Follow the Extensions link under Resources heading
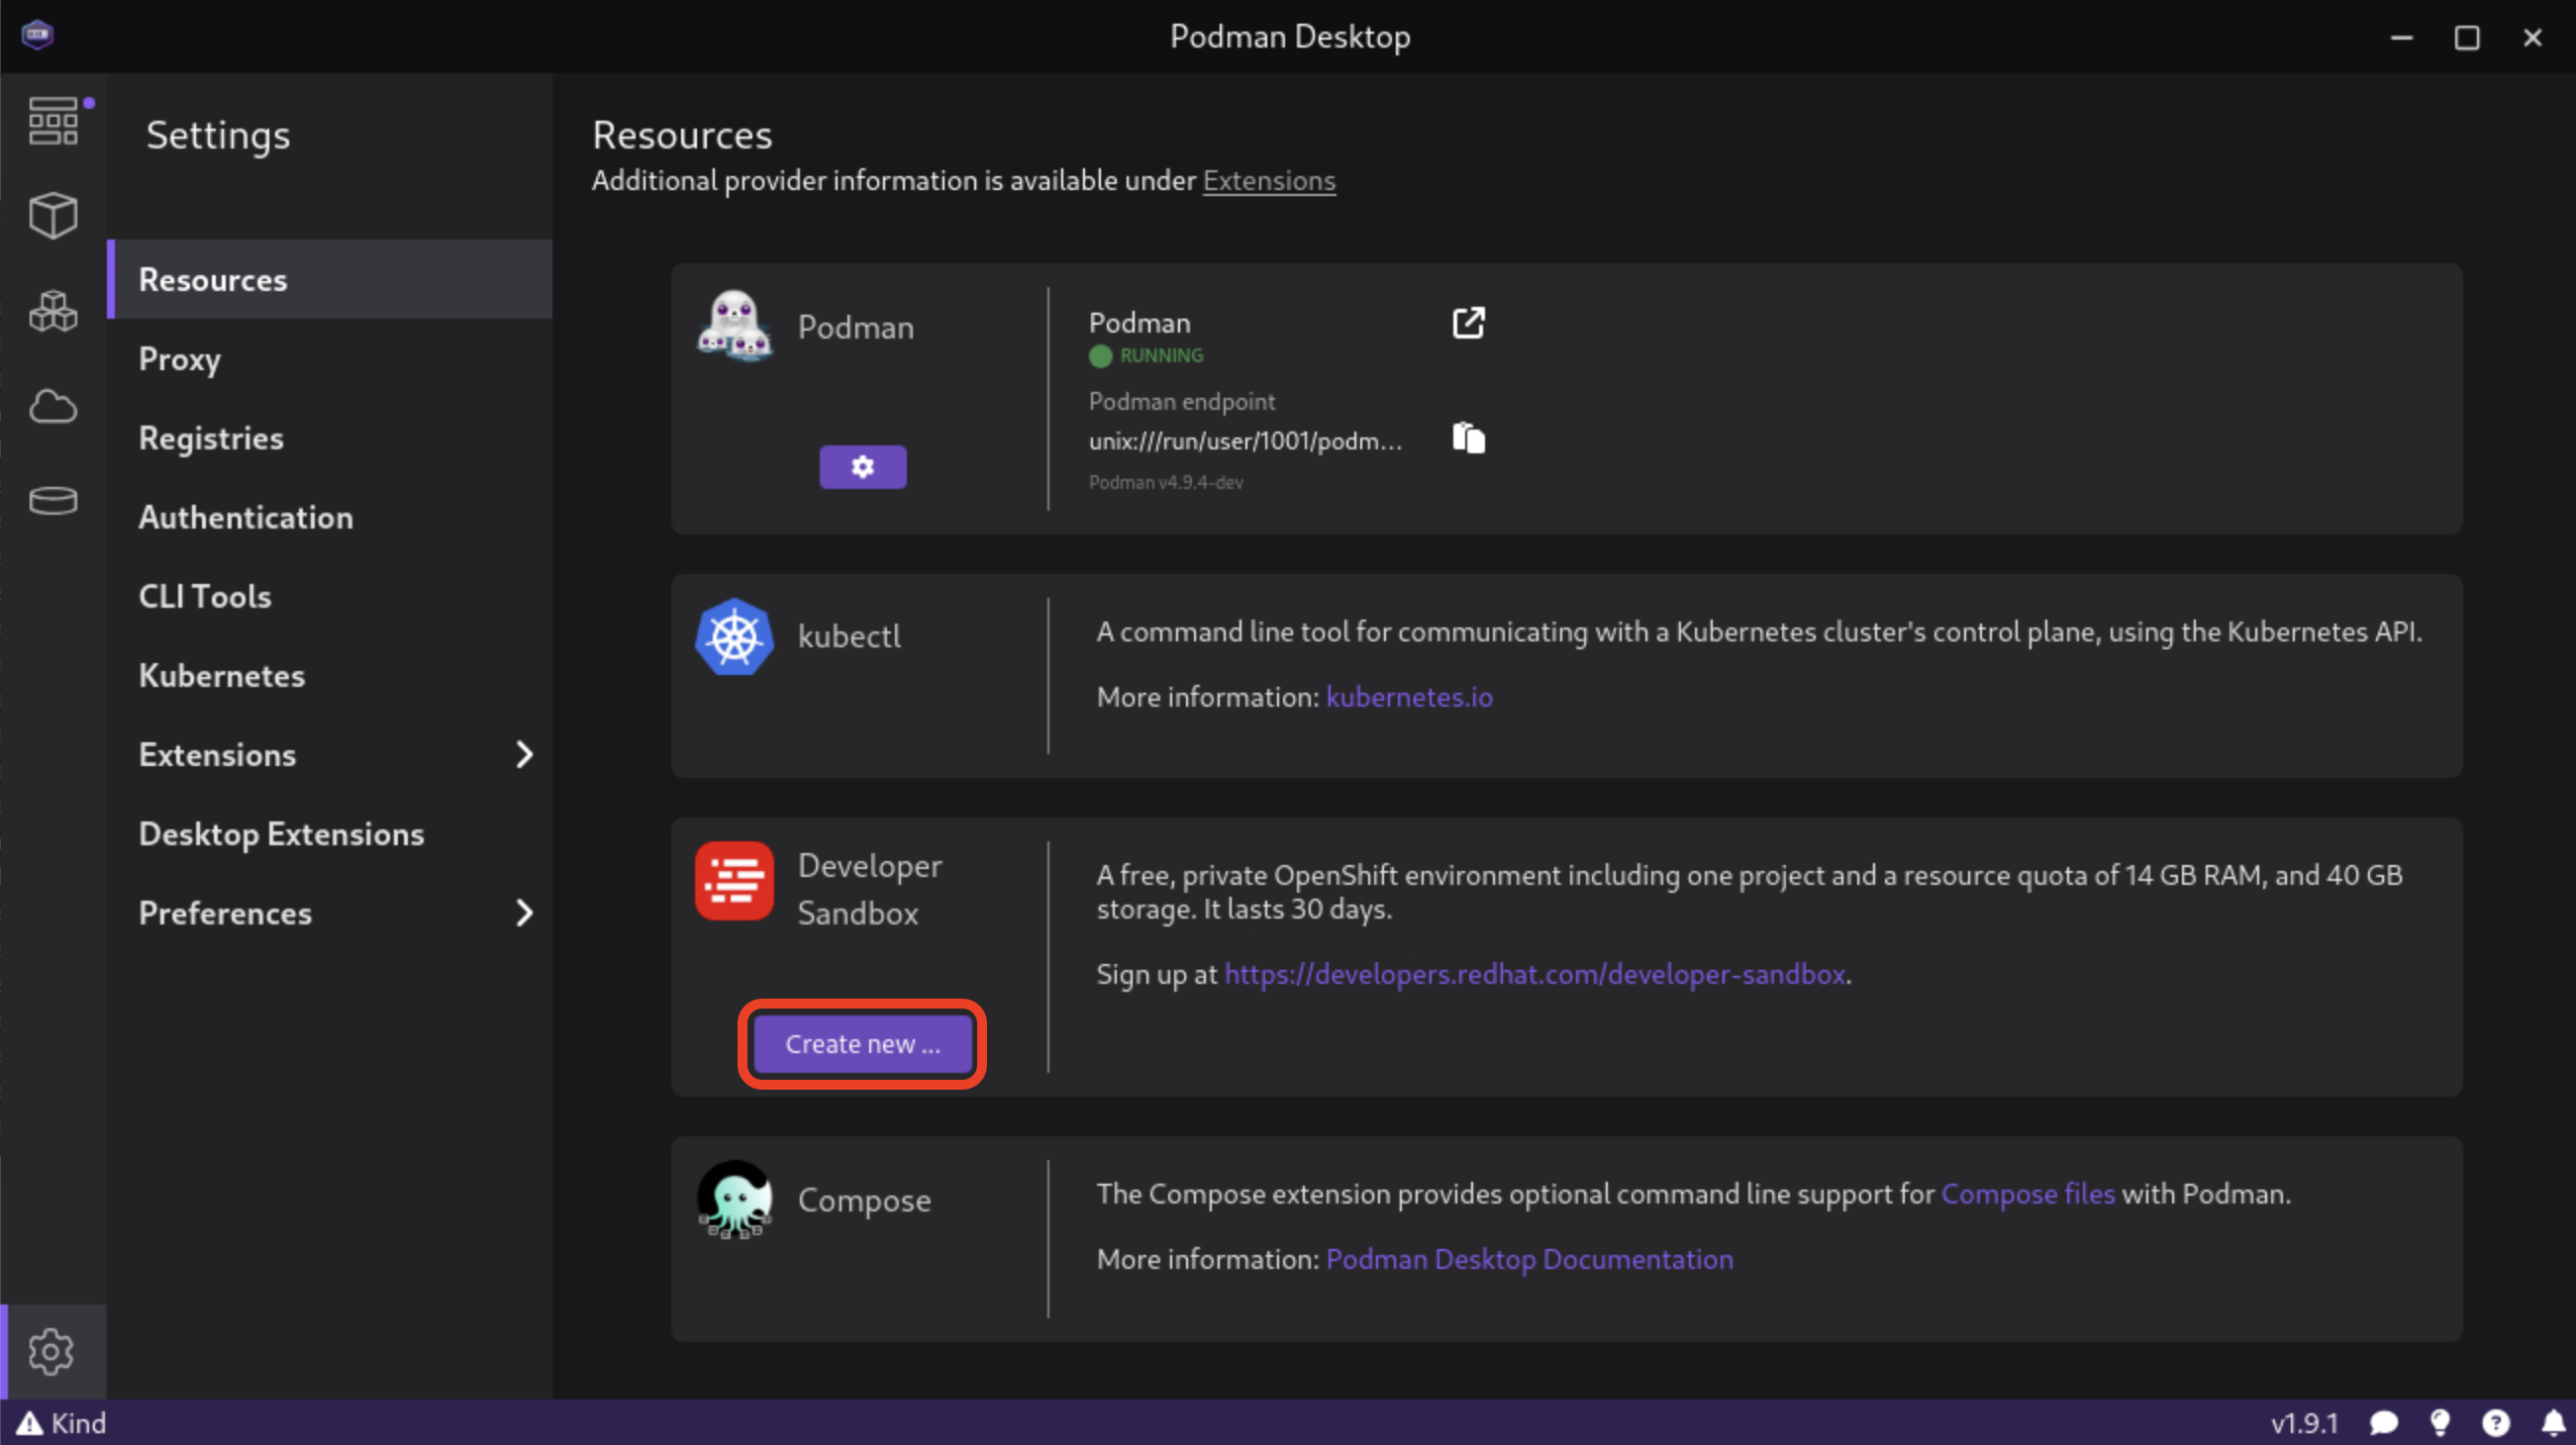This screenshot has width=2576, height=1445. (x=1268, y=180)
